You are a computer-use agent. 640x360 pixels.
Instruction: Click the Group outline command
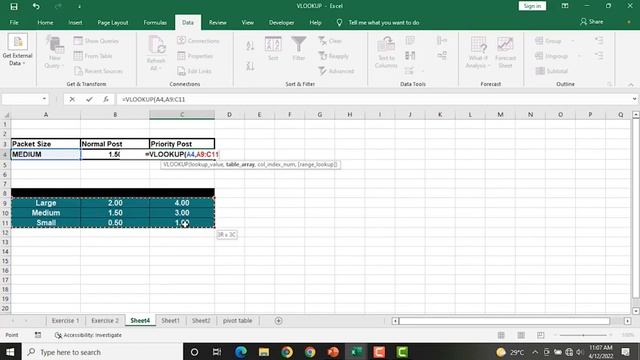549,41
